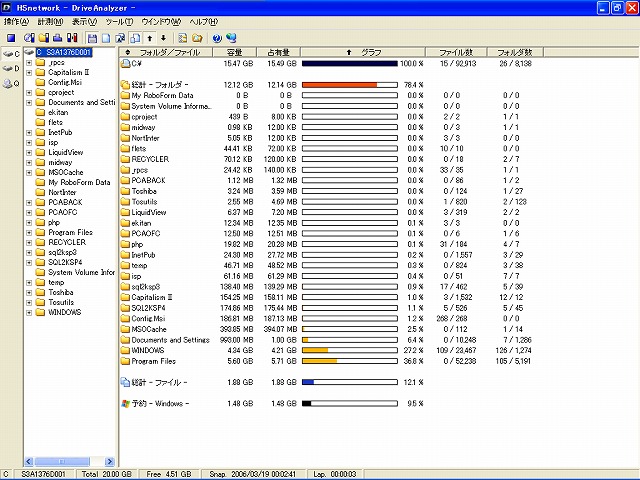Select the S3A1376D001 root node in tree

click(x=64, y=52)
